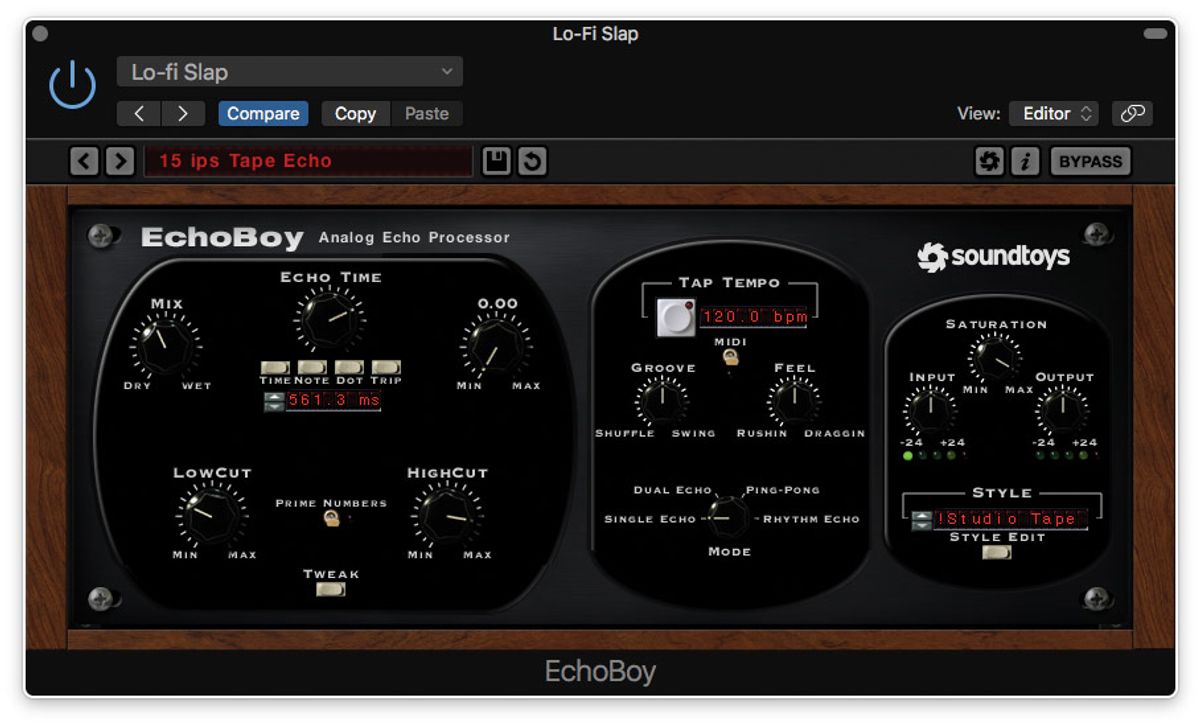Click the Style stepper arrows

(x=921, y=519)
